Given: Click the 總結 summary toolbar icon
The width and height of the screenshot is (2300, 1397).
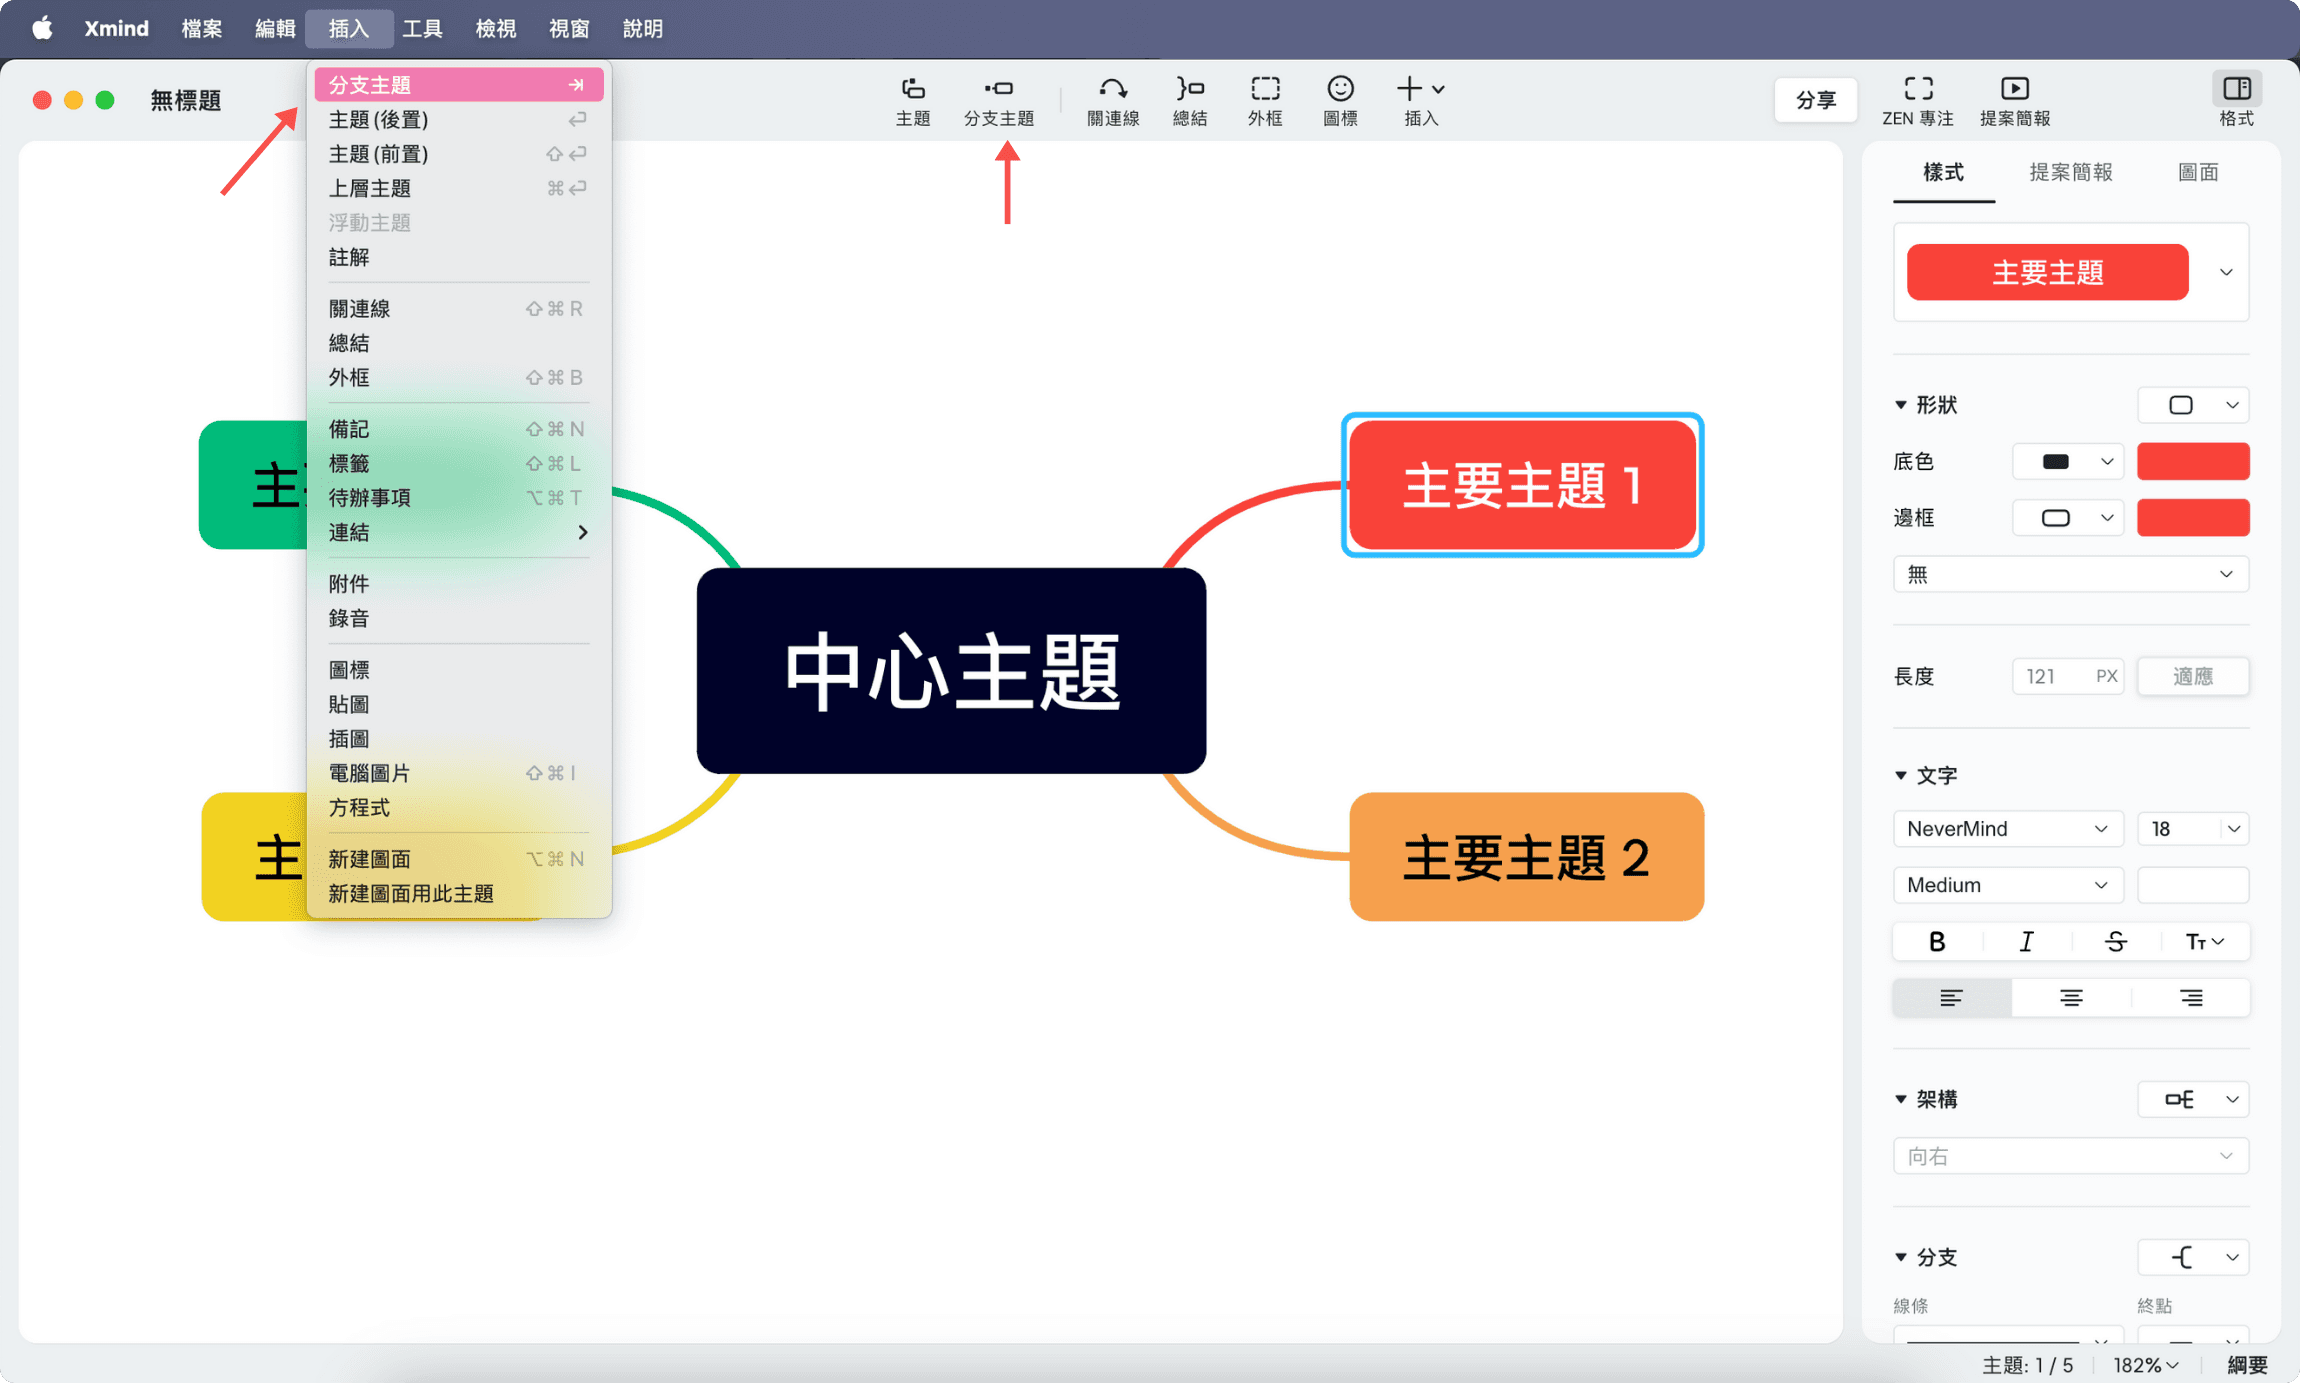Looking at the screenshot, I should pos(1188,100).
